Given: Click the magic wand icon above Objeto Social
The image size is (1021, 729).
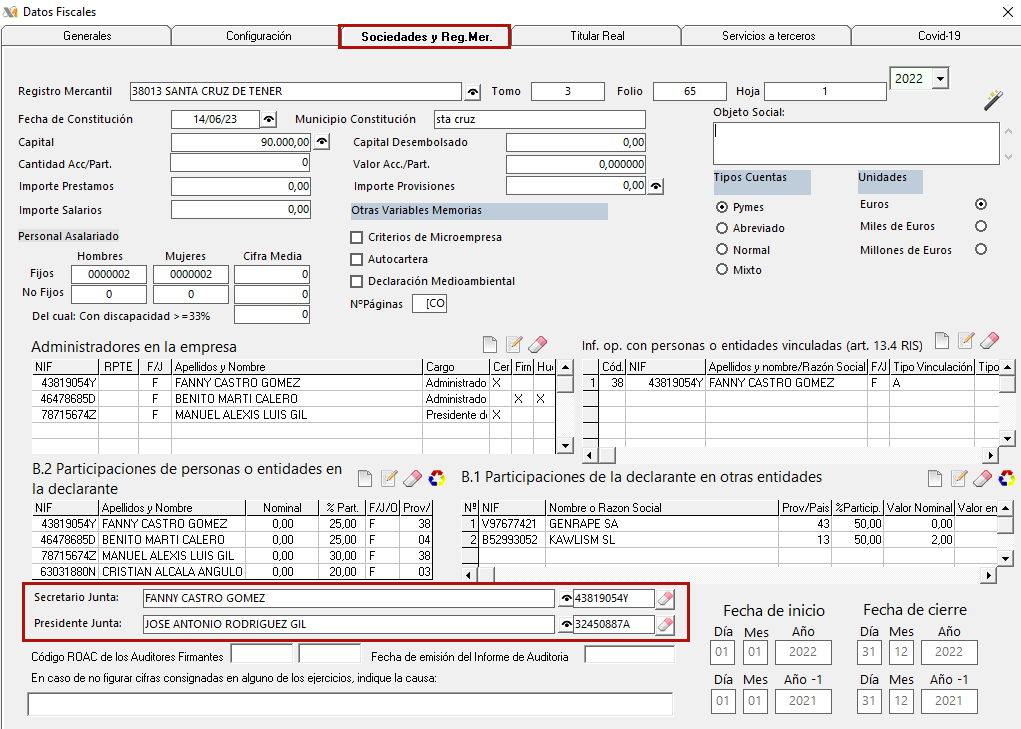Looking at the screenshot, I should click(993, 100).
